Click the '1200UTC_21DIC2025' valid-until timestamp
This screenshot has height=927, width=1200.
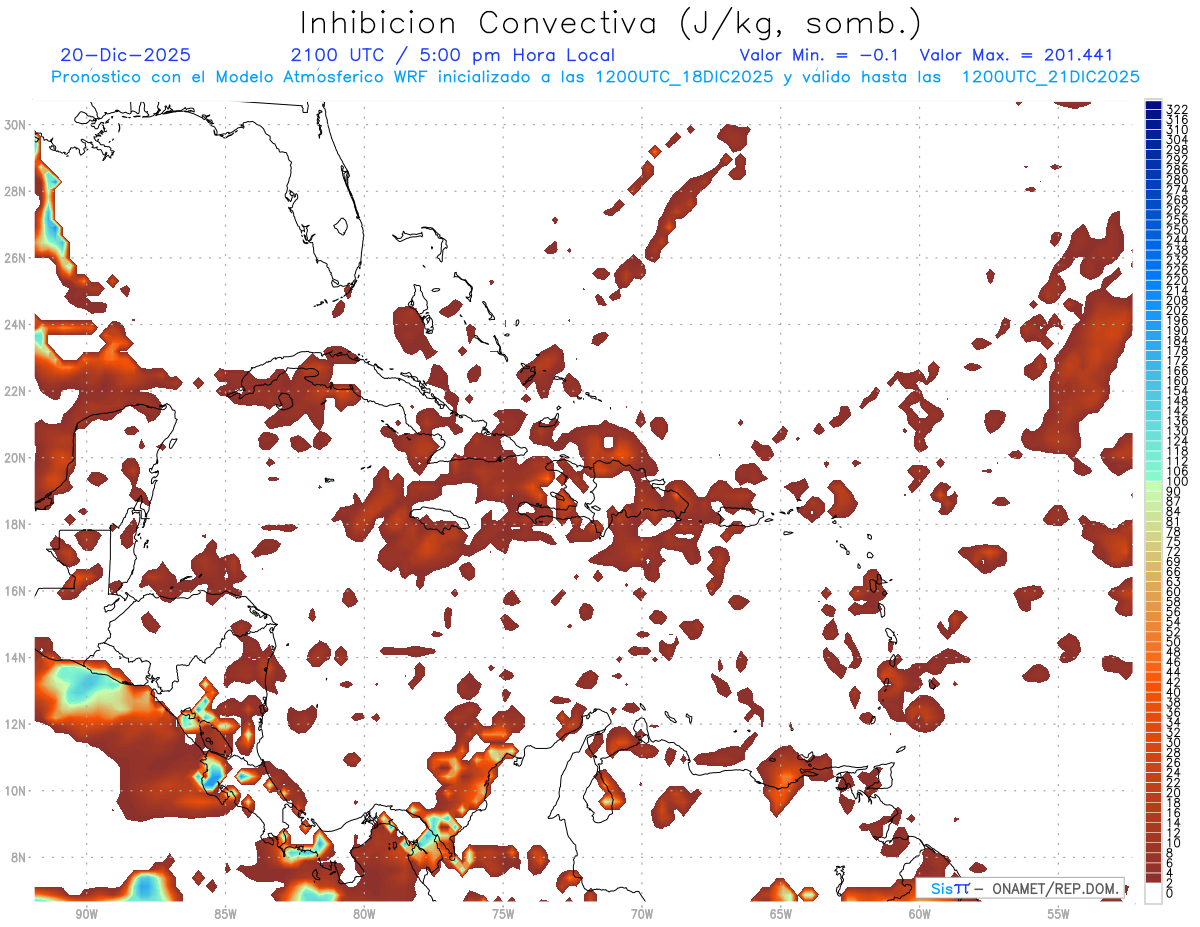(1050, 77)
